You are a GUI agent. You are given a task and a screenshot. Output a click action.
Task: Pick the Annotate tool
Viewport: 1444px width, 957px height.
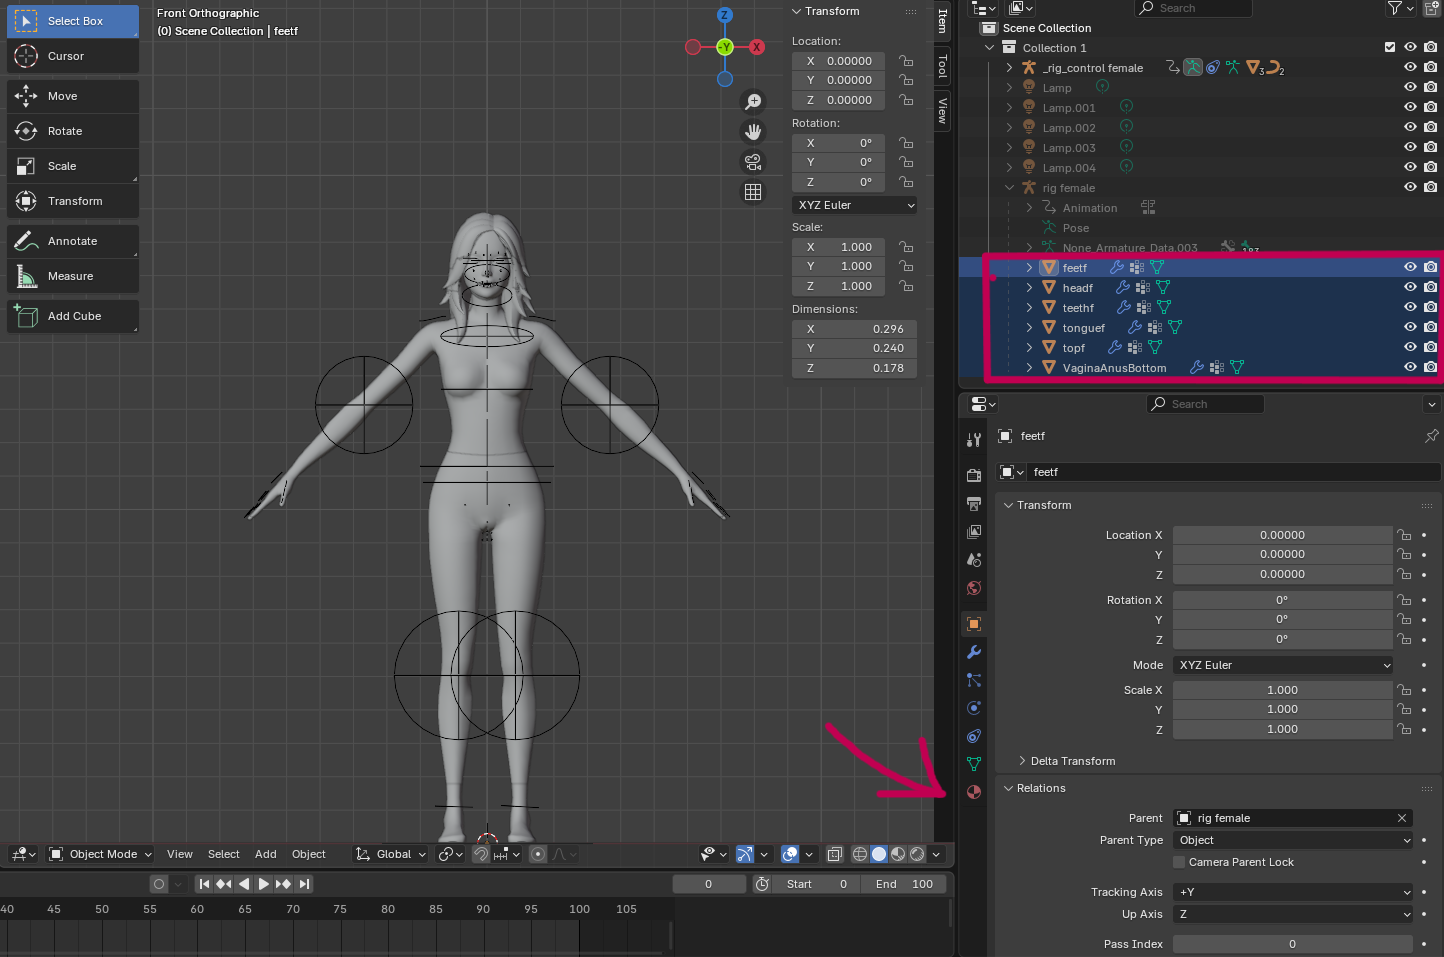[73, 241]
